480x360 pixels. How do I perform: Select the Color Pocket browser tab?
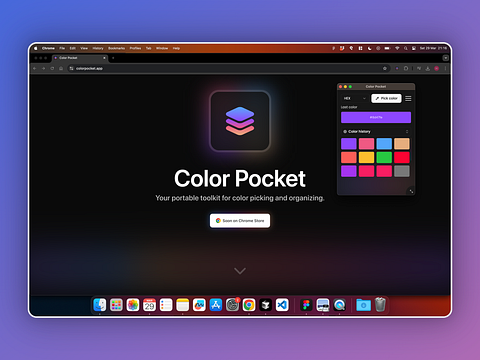[x=80, y=58]
